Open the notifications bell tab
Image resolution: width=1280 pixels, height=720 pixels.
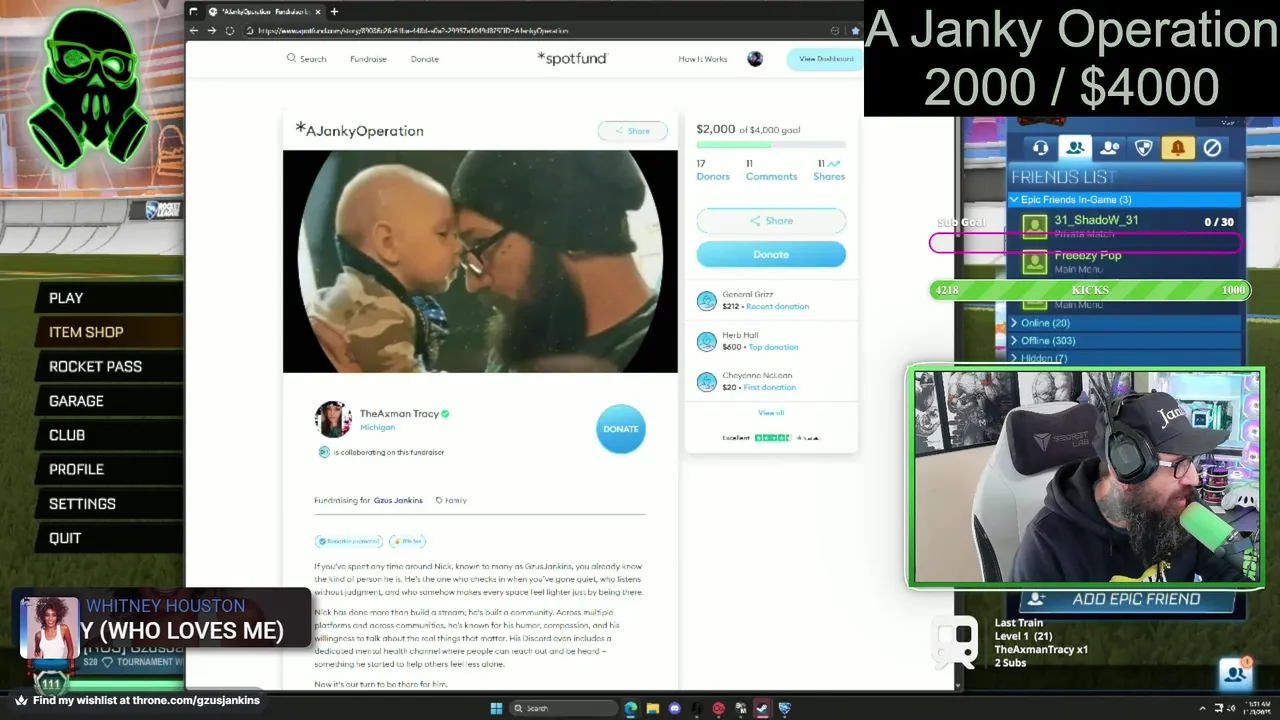[x=1178, y=148]
